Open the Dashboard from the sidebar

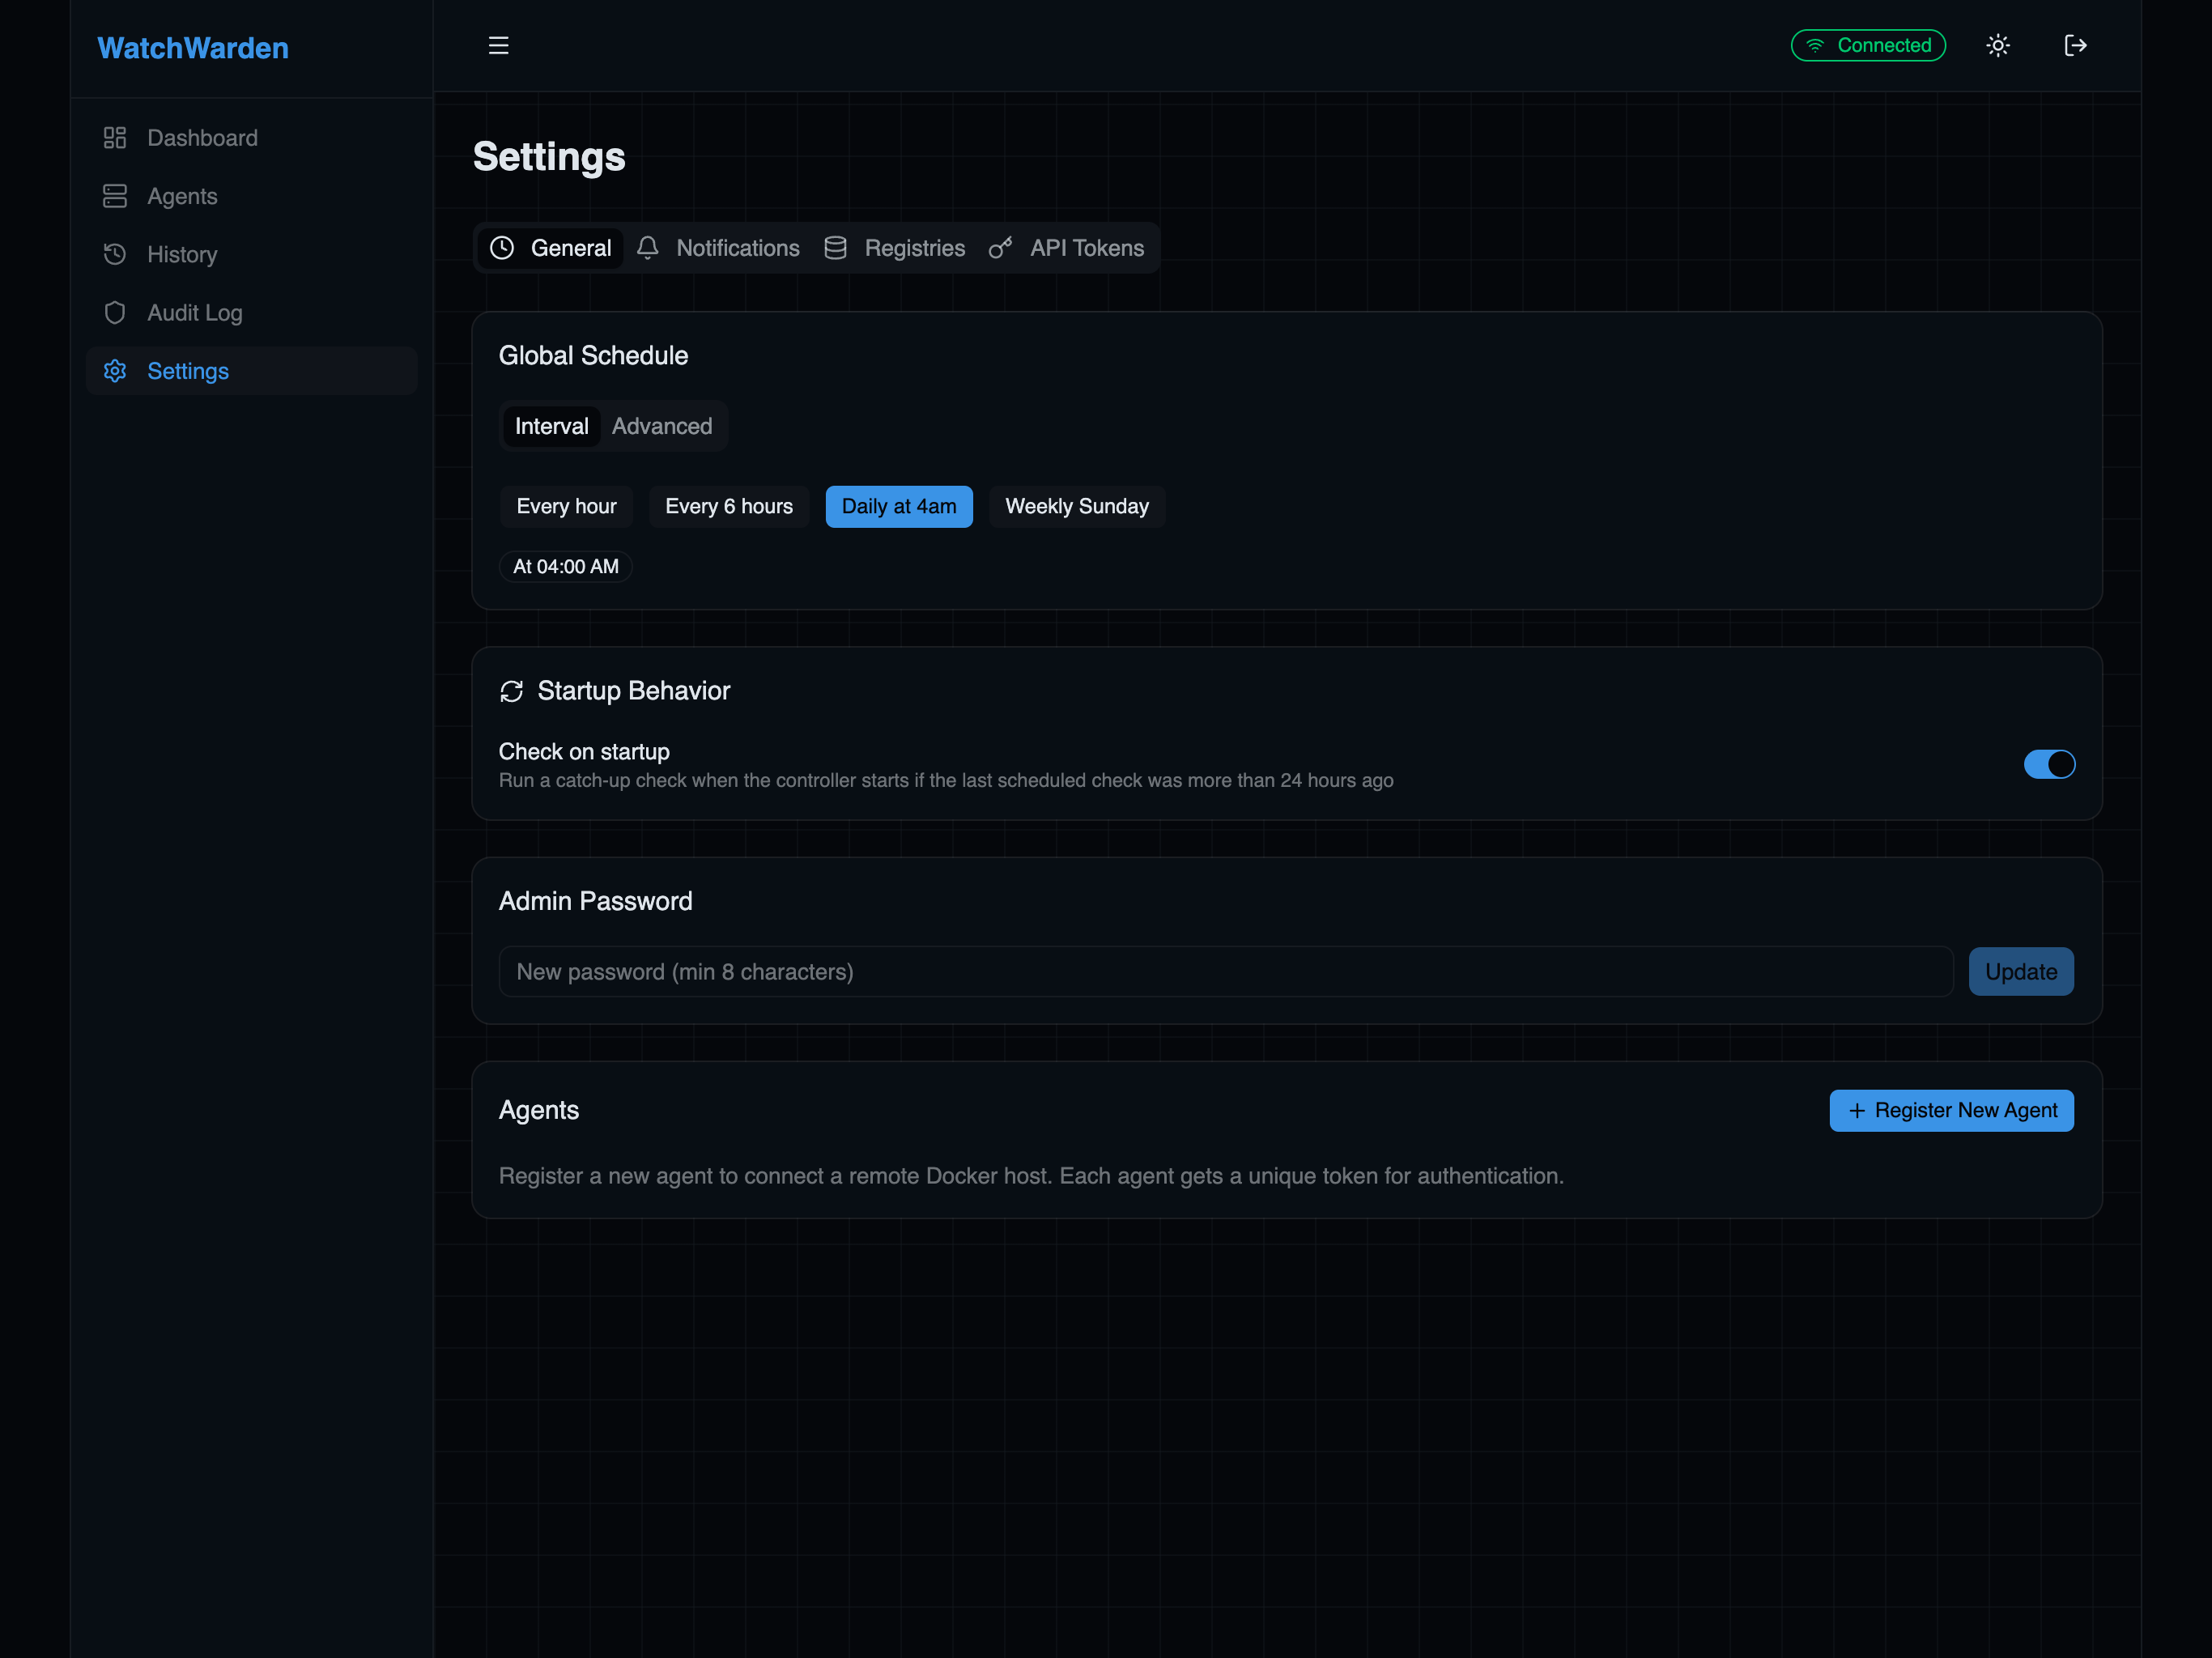202,137
